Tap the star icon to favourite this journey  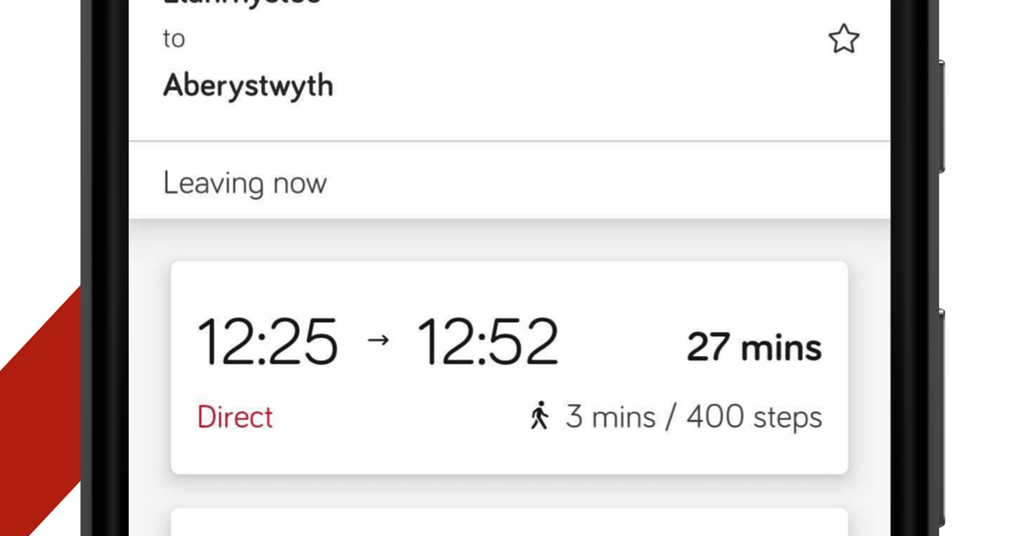[x=844, y=39]
